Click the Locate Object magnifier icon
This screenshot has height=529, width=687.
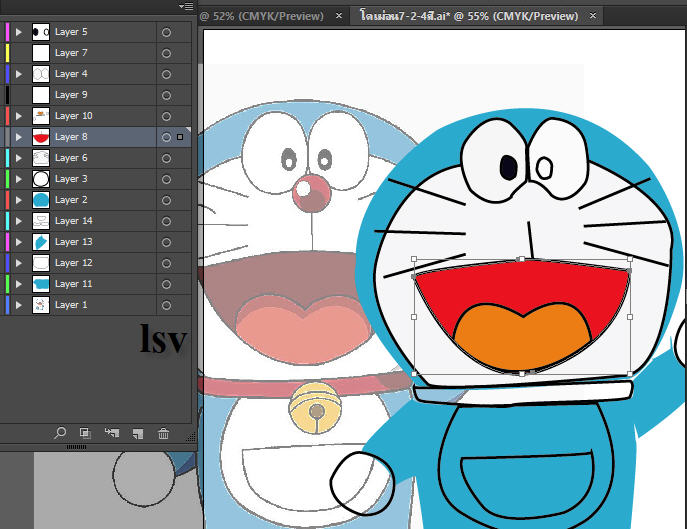click(x=61, y=433)
